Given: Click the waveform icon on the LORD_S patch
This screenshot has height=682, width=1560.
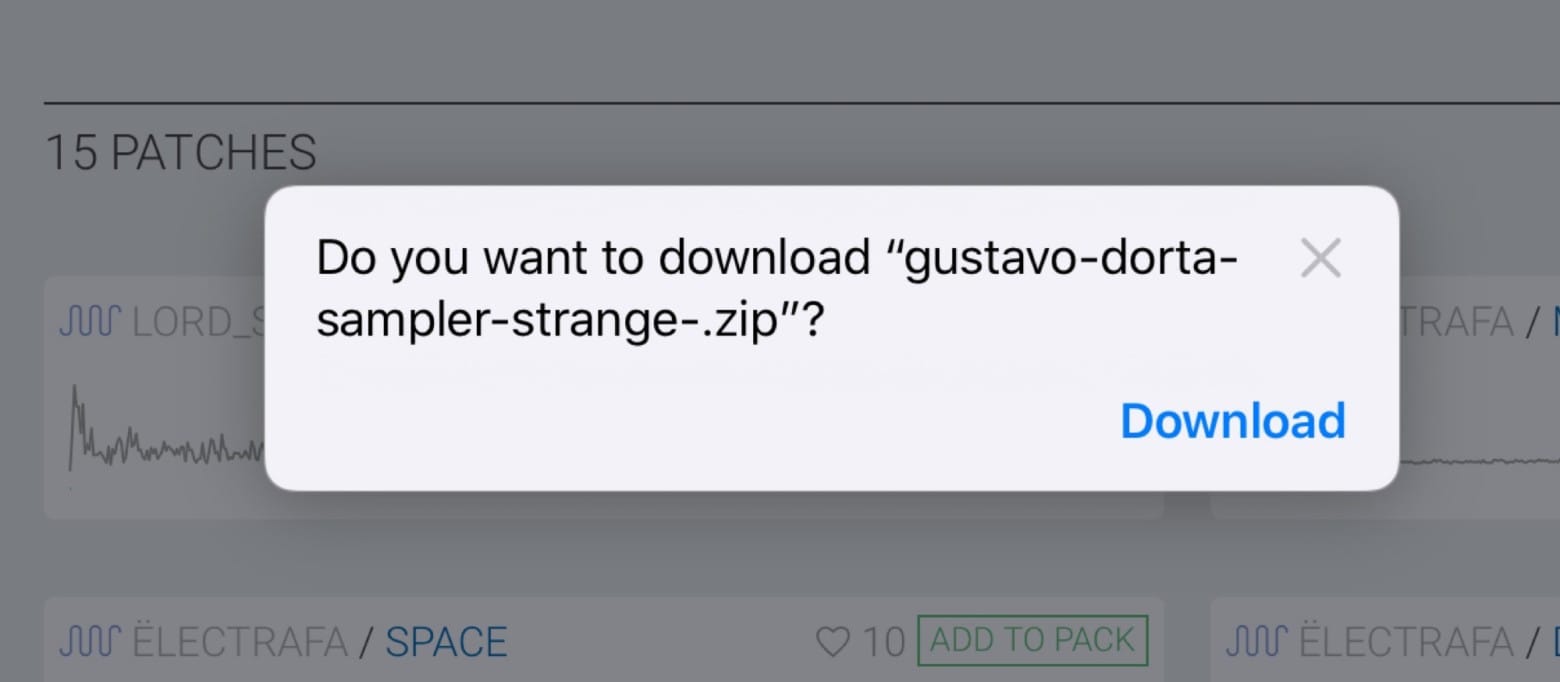Looking at the screenshot, I should point(88,320).
